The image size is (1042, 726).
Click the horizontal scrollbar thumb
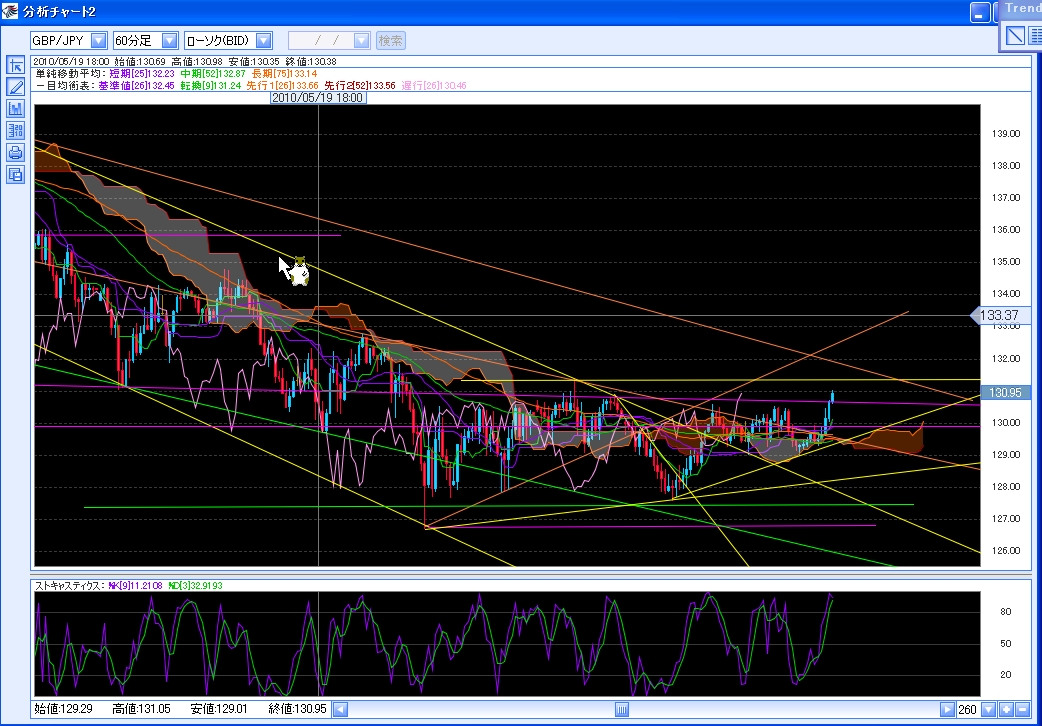[x=621, y=709]
